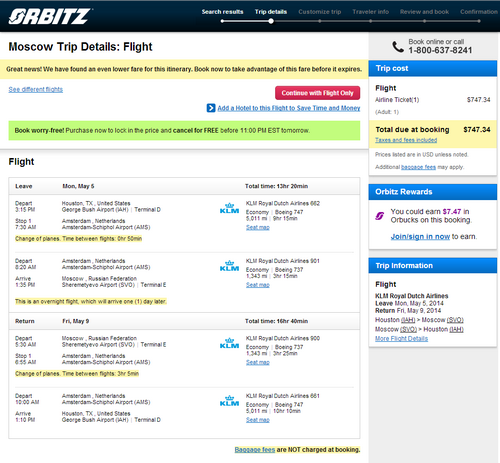Click the overnight flight notice

pos(91,302)
